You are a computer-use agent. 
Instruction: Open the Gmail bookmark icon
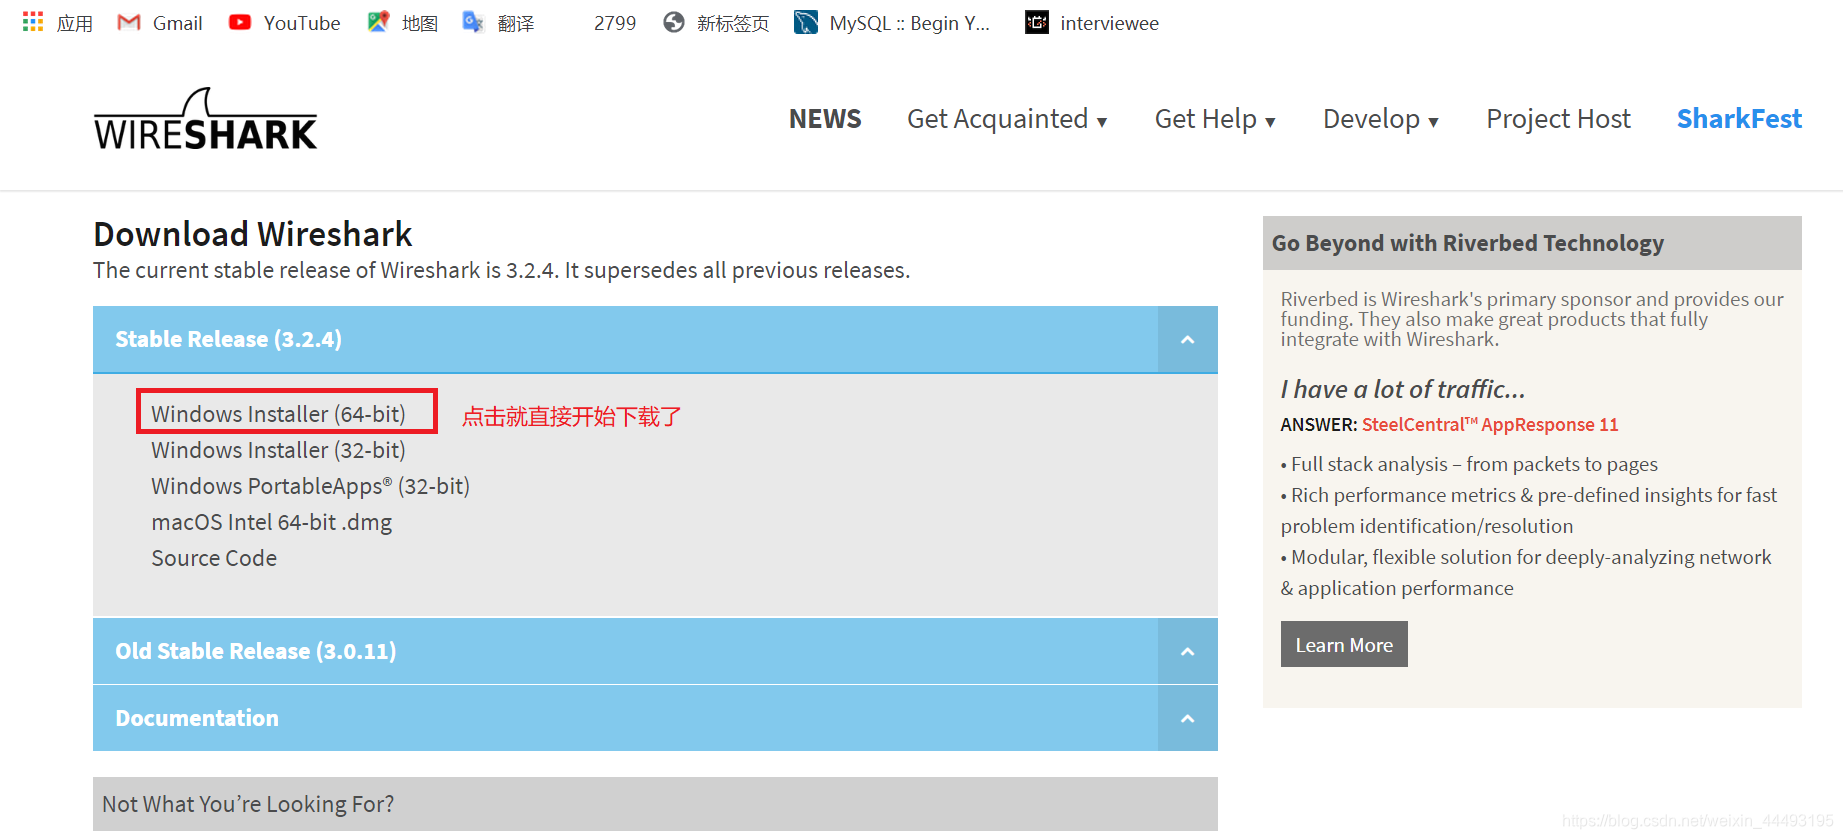(129, 22)
